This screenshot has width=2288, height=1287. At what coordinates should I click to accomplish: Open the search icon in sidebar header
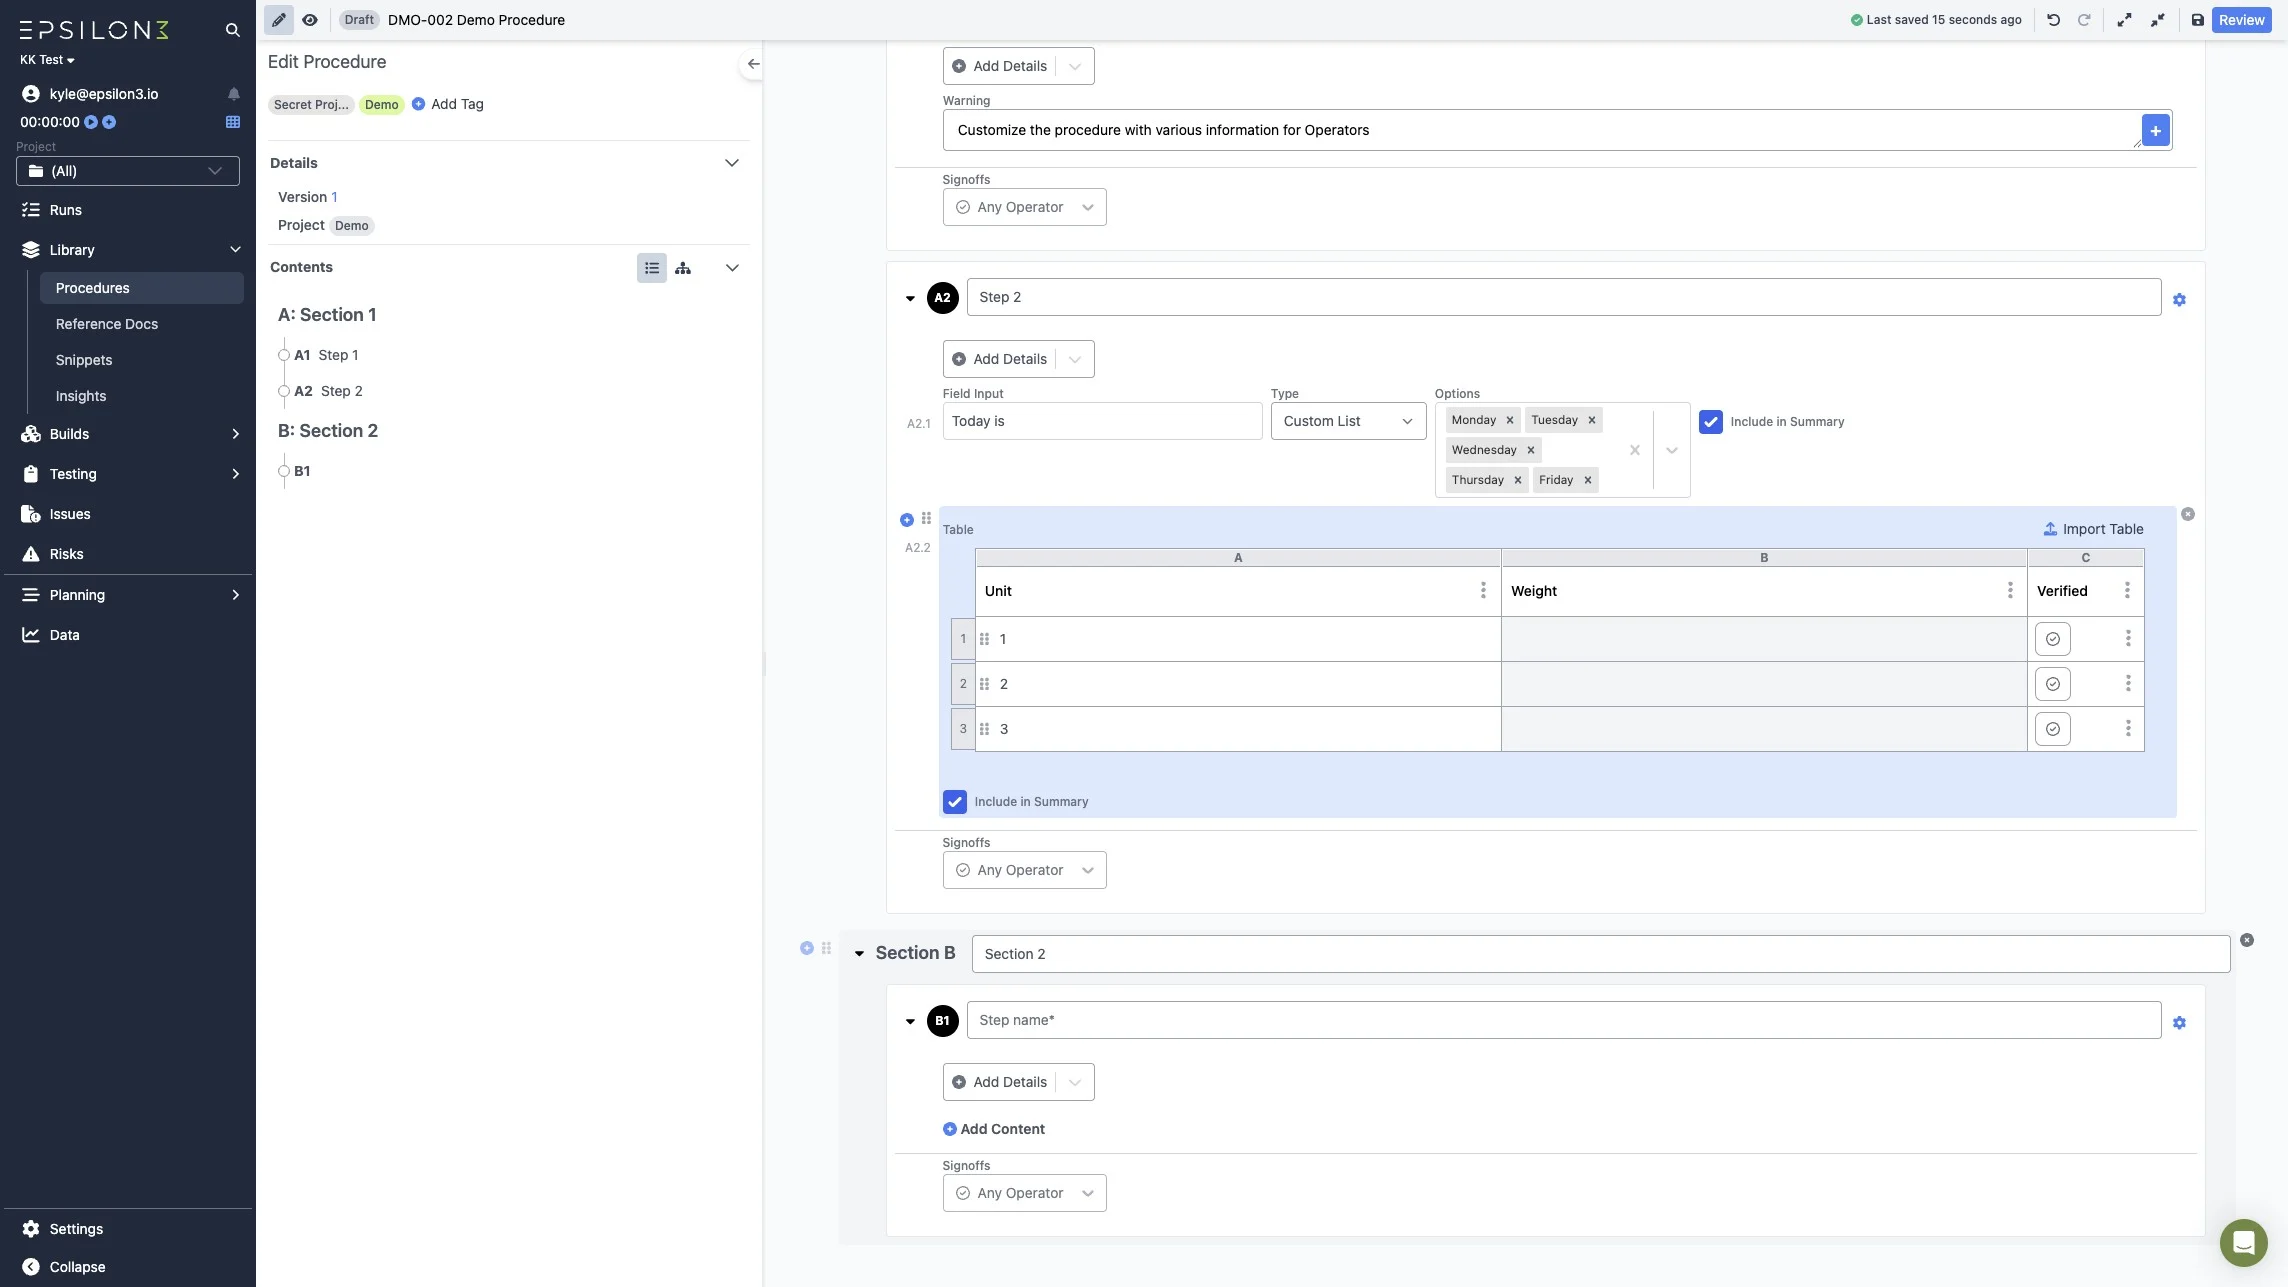[232, 30]
